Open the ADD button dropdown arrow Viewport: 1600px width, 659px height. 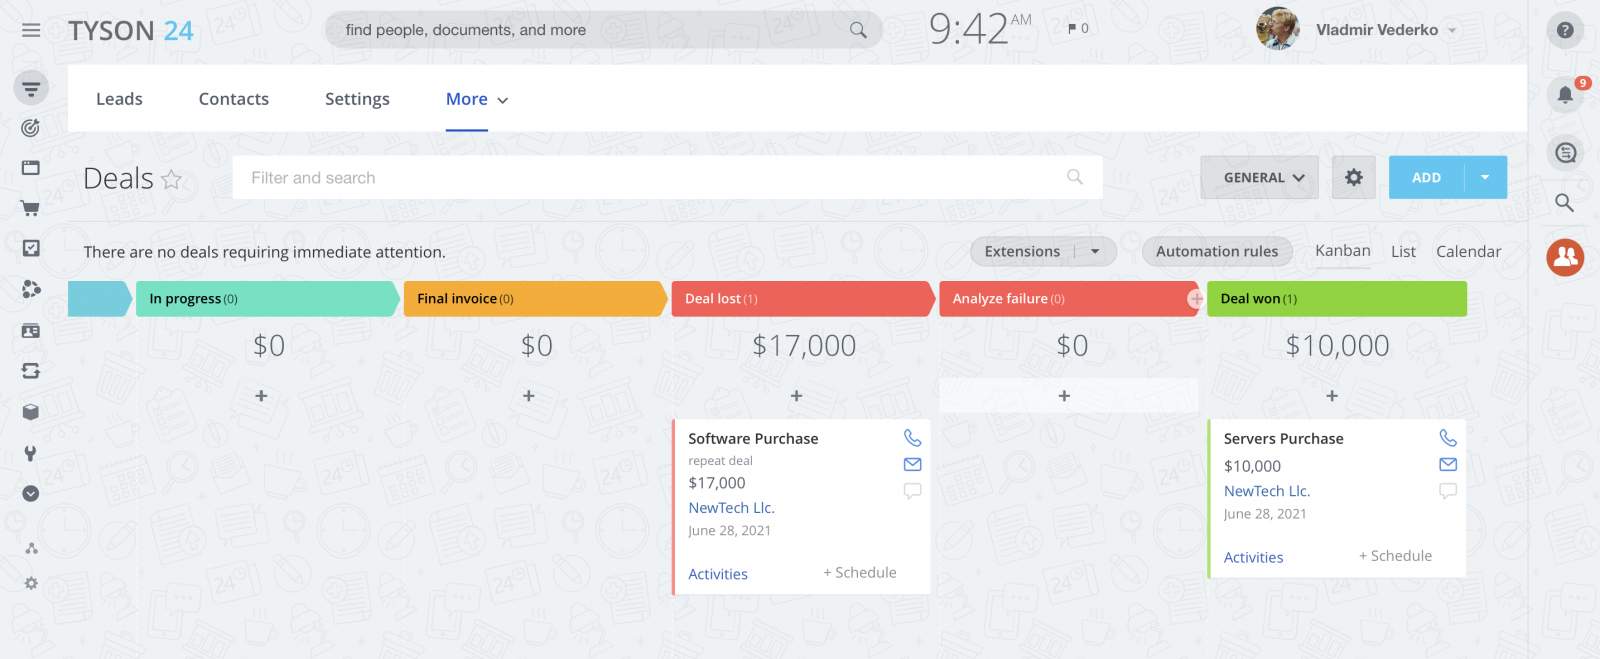(x=1485, y=178)
